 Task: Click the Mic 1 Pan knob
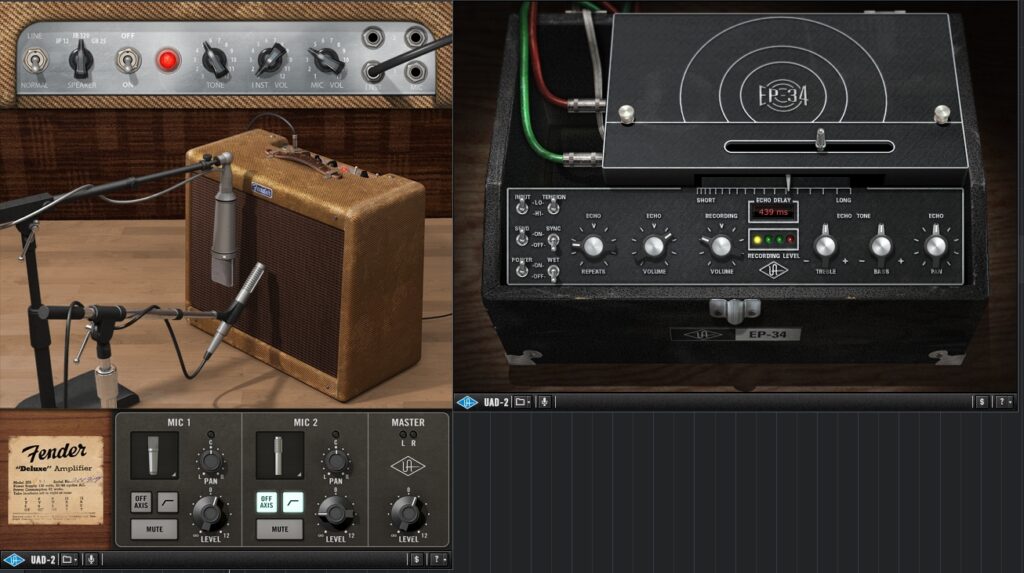click(x=210, y=461)
